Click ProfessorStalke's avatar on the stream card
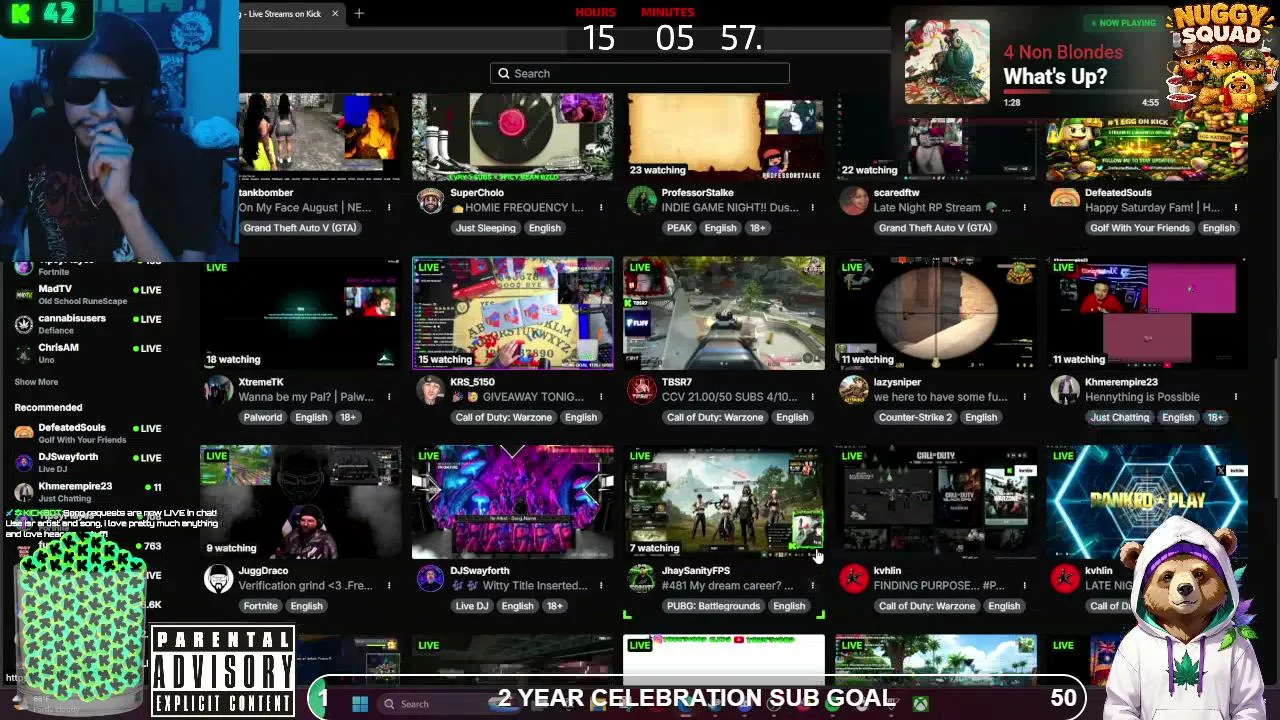 pos(642,200)
